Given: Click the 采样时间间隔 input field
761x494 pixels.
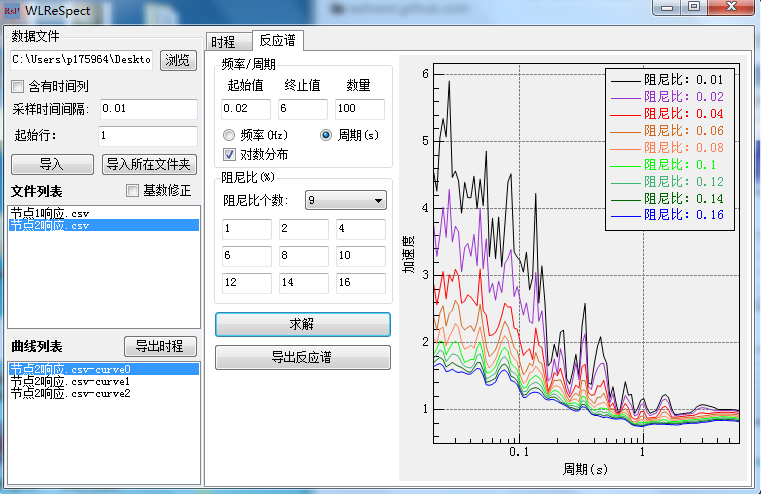Looking at the screenshot, I should click(x=149, y=109).
